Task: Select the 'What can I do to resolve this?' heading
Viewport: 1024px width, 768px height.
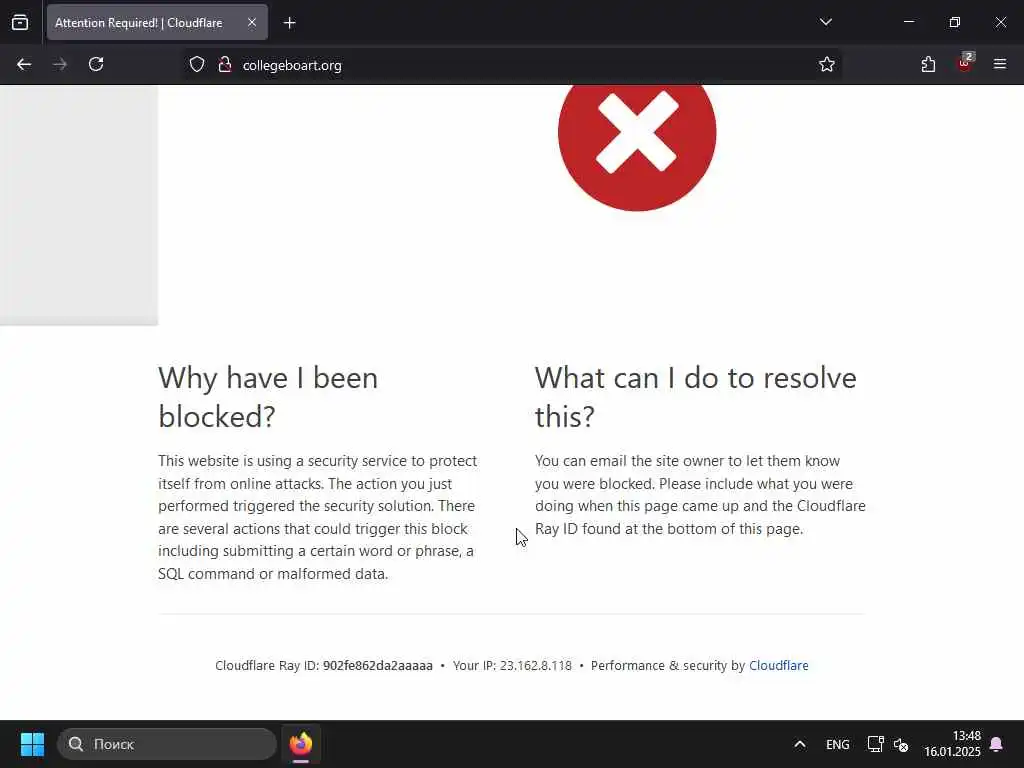Action: point(696,397)
